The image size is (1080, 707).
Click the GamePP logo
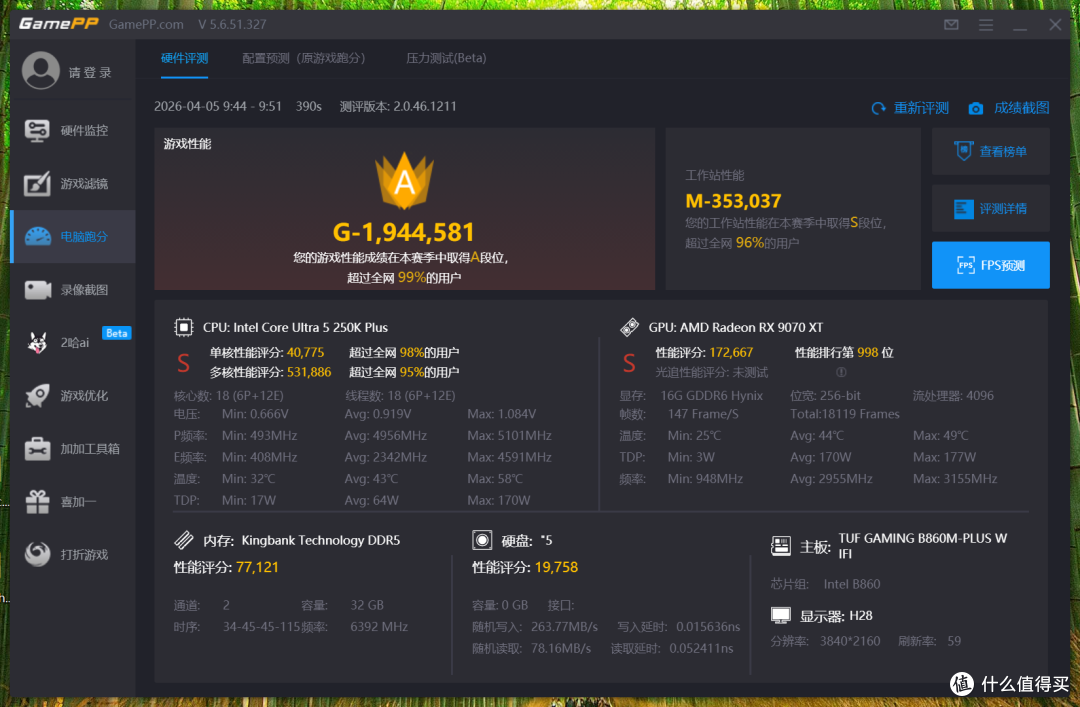59,24
